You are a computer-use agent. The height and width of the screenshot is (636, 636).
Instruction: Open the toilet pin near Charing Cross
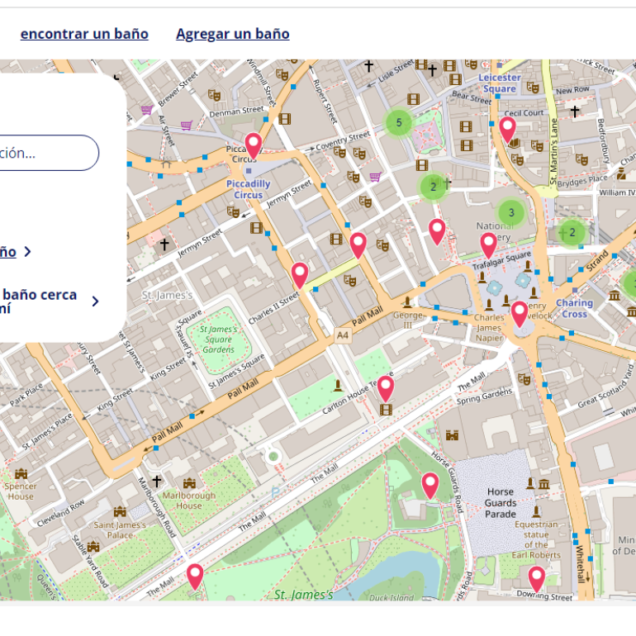pos(519,313)
